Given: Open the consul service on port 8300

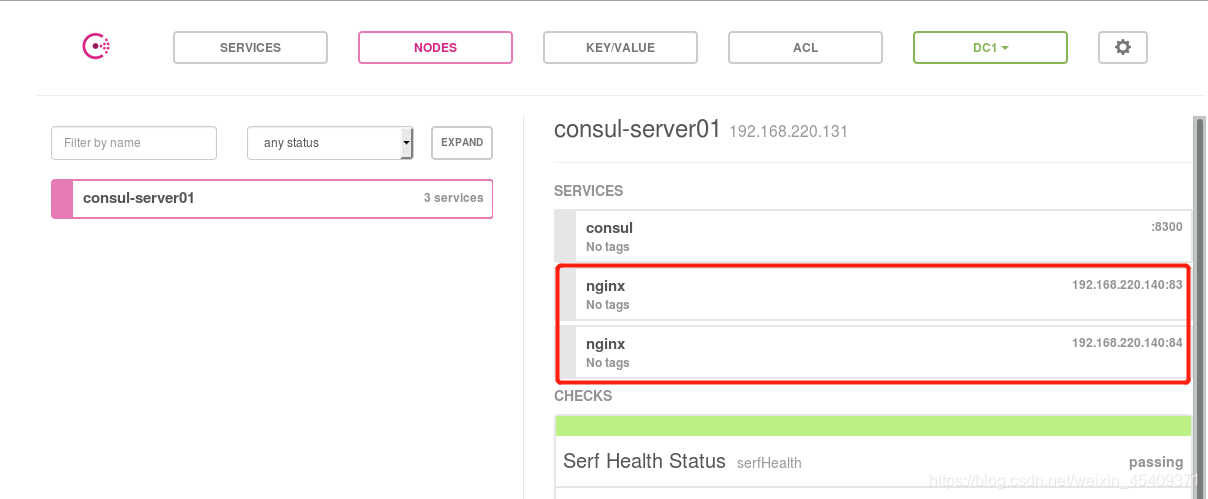Looking at the screenshot, I should 873,236.
